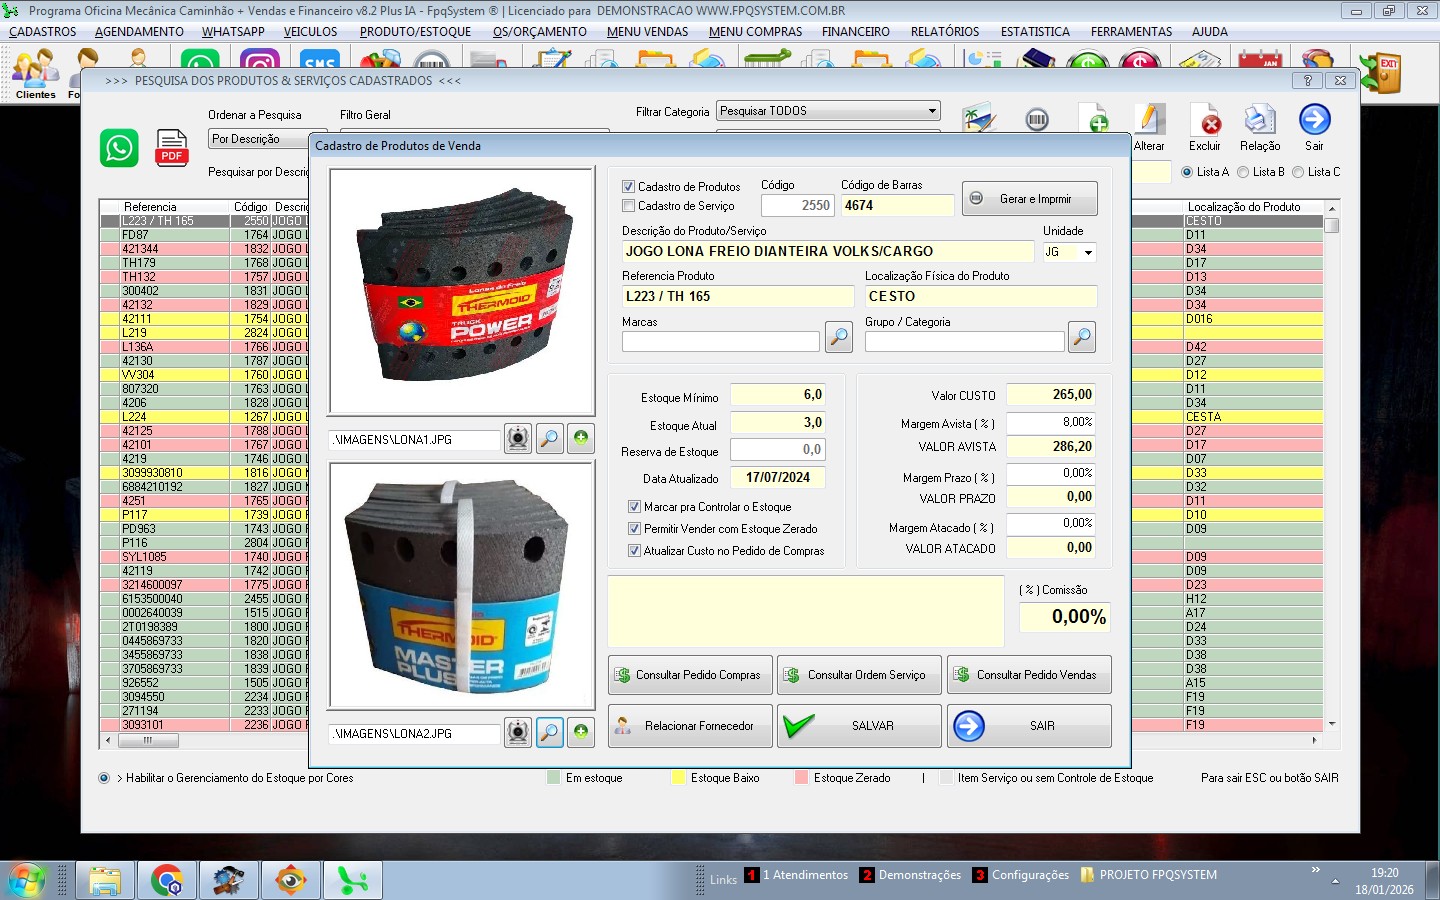Click the Gerar e Imprimir button
Image resolution: width=1440 pixels, height=900 pixels.
point(1029,199)
